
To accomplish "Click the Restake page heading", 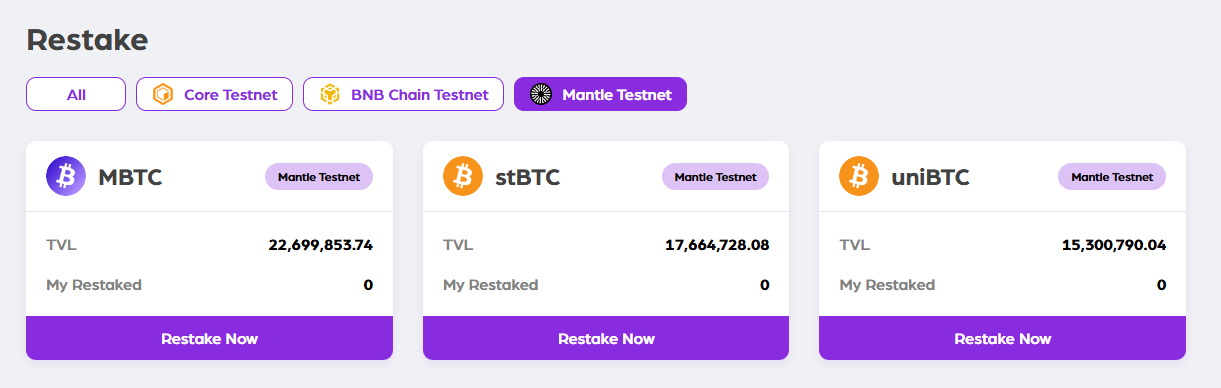I will coord(87,40).
